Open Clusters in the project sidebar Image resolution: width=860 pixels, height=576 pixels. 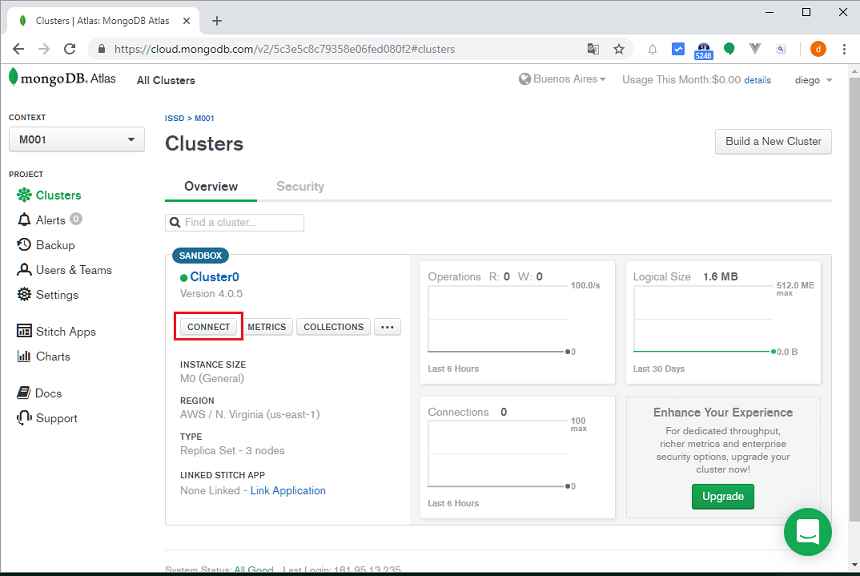49,195
